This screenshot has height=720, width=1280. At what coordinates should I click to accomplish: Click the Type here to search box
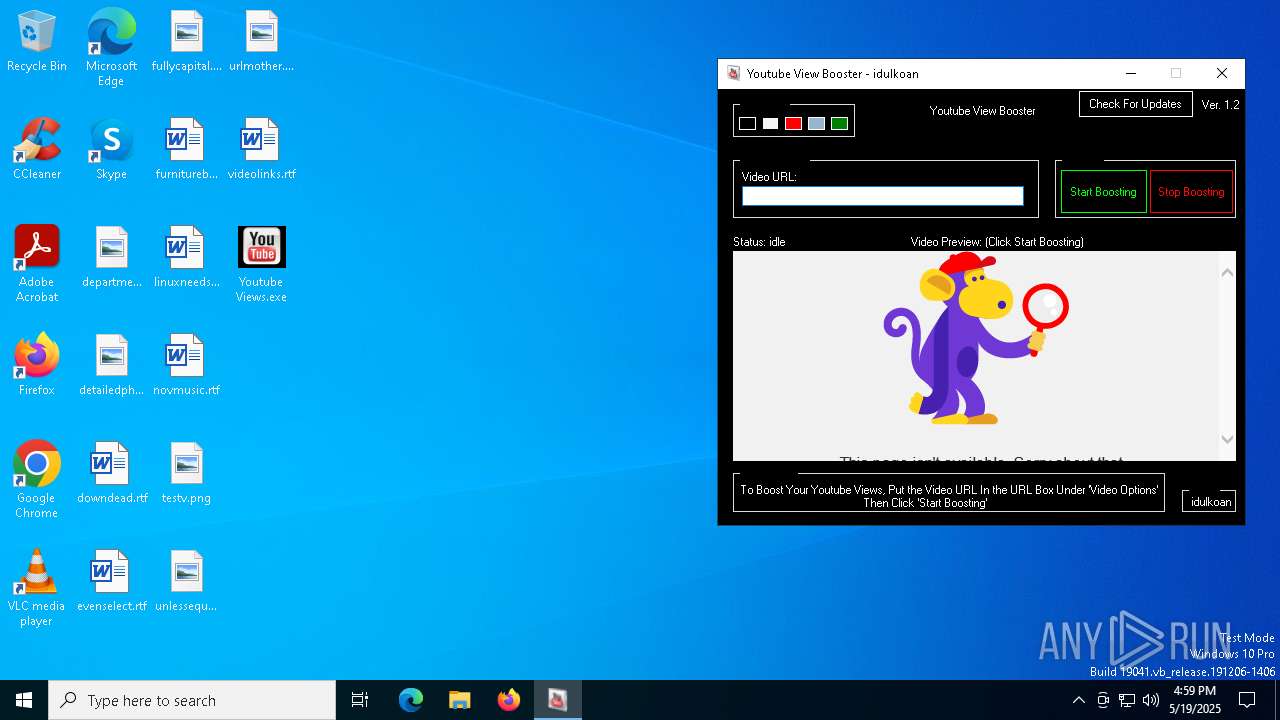(192, 700)
